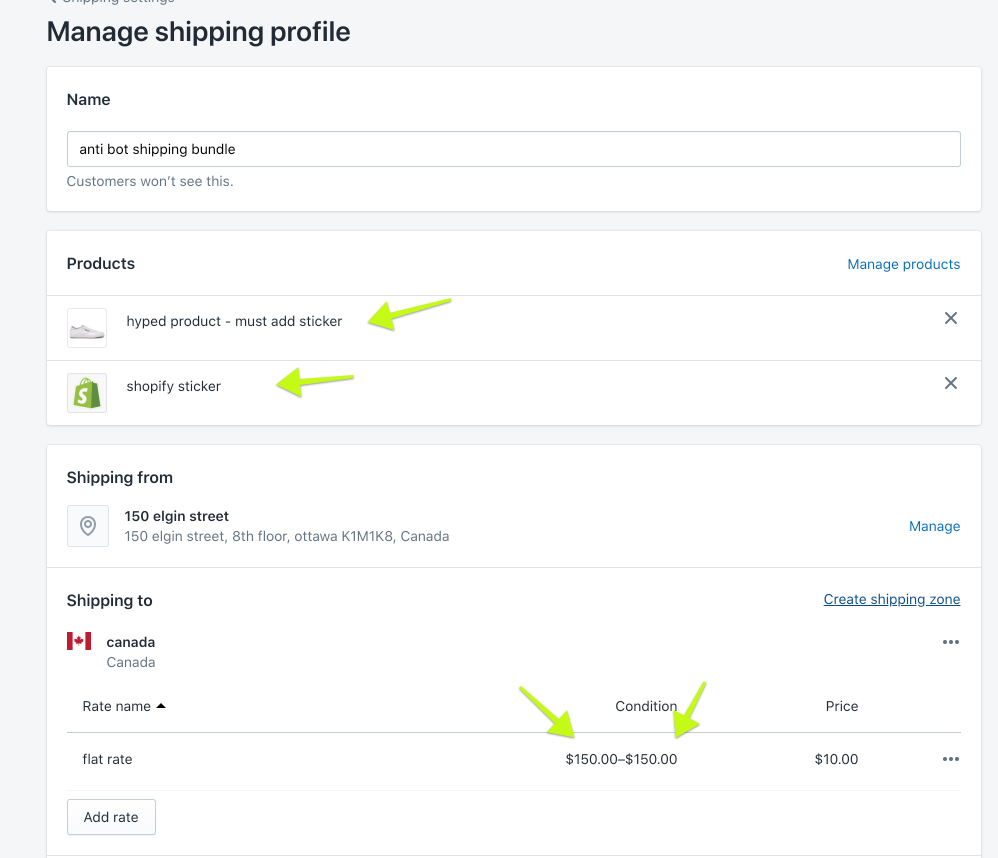This screenshot has width=998, height=858.
Task: Click the $10.00 price value
Action: point(836,759)
